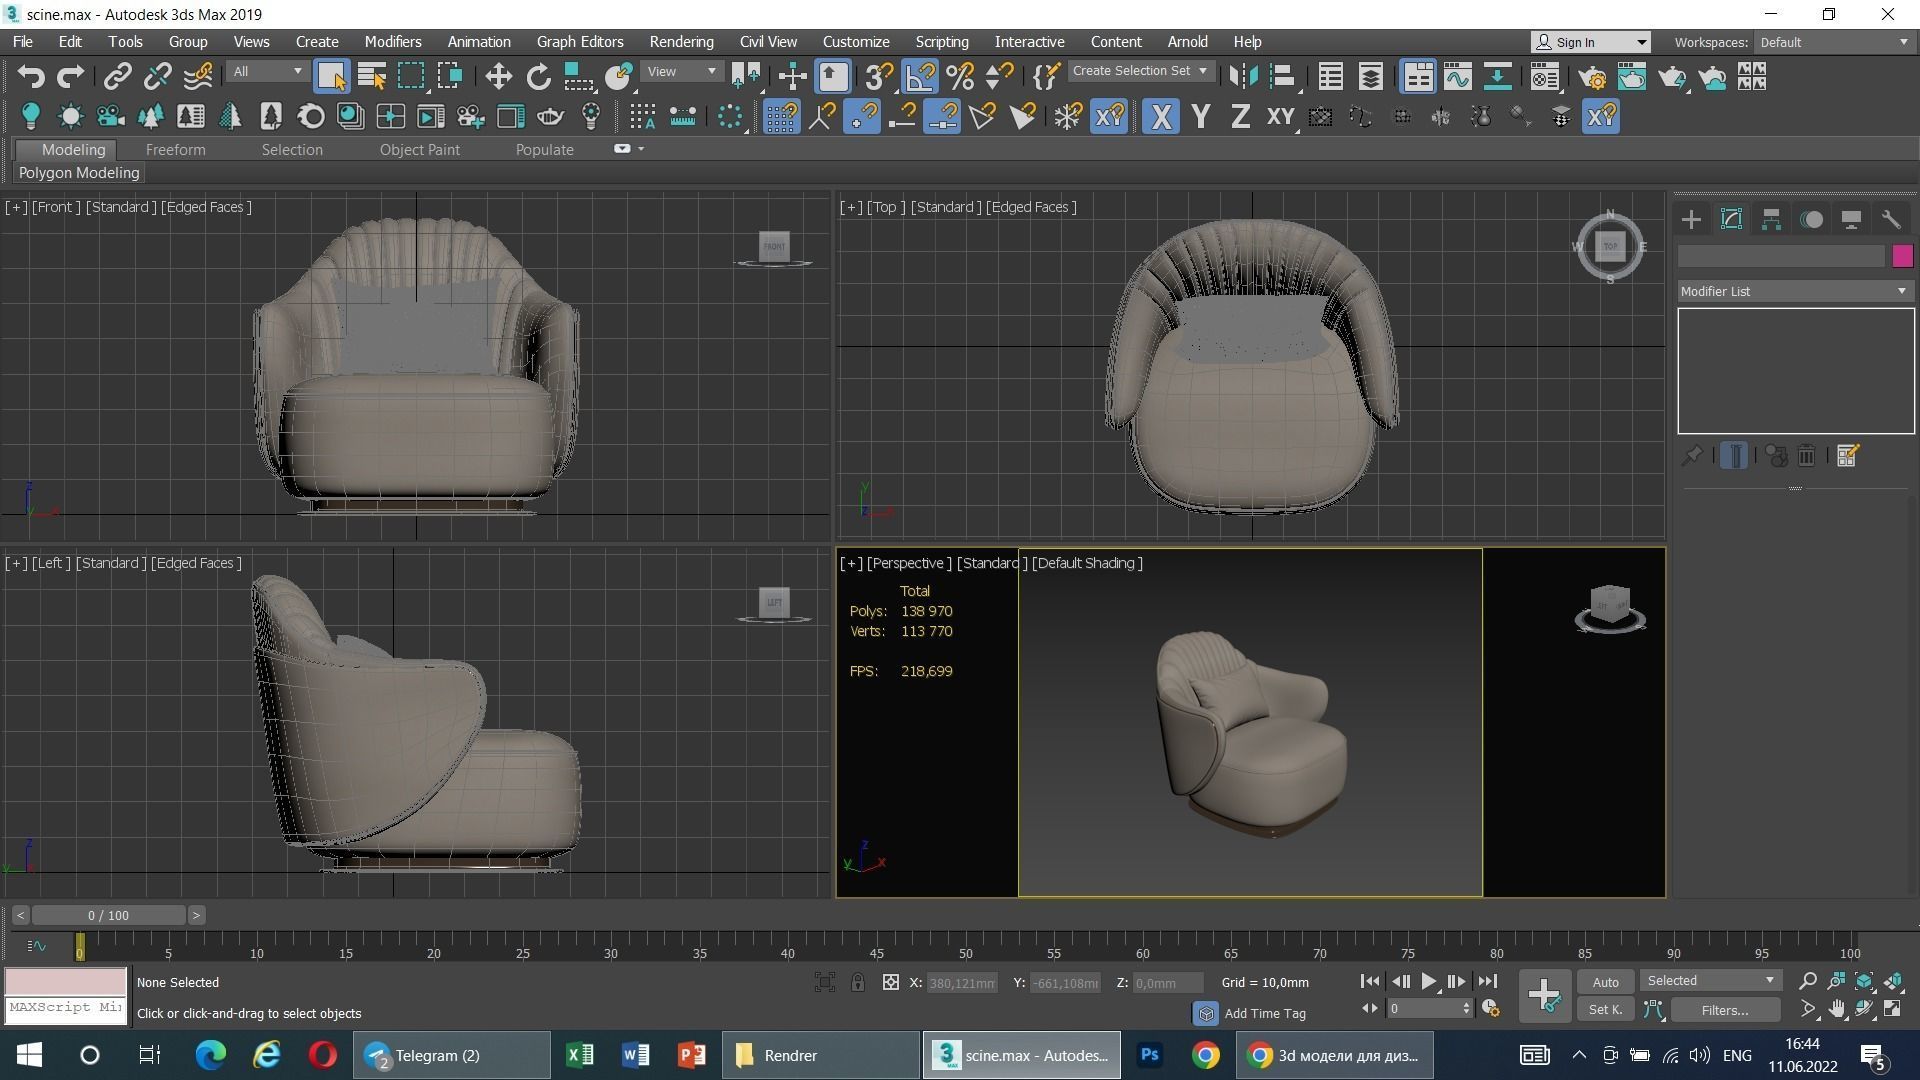This screenshot has height=1080, width=1920.
Task: Toggle Restrict to X axis
Action: point(1160,117)
